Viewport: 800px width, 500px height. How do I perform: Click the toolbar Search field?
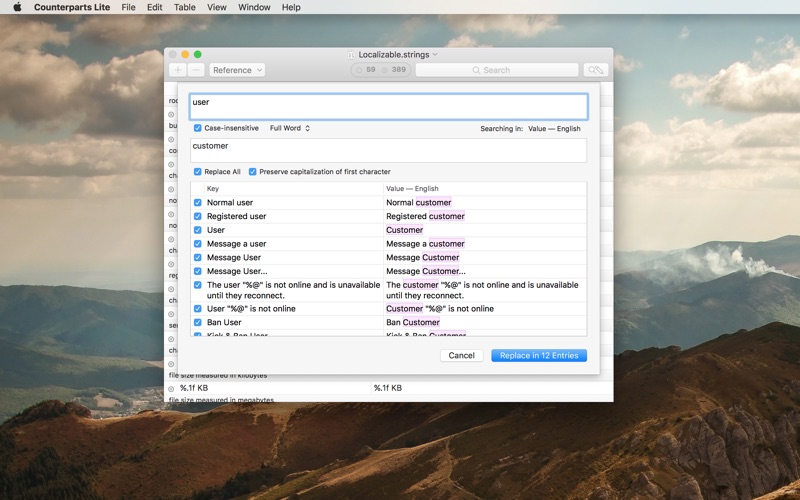coord(497,70)
